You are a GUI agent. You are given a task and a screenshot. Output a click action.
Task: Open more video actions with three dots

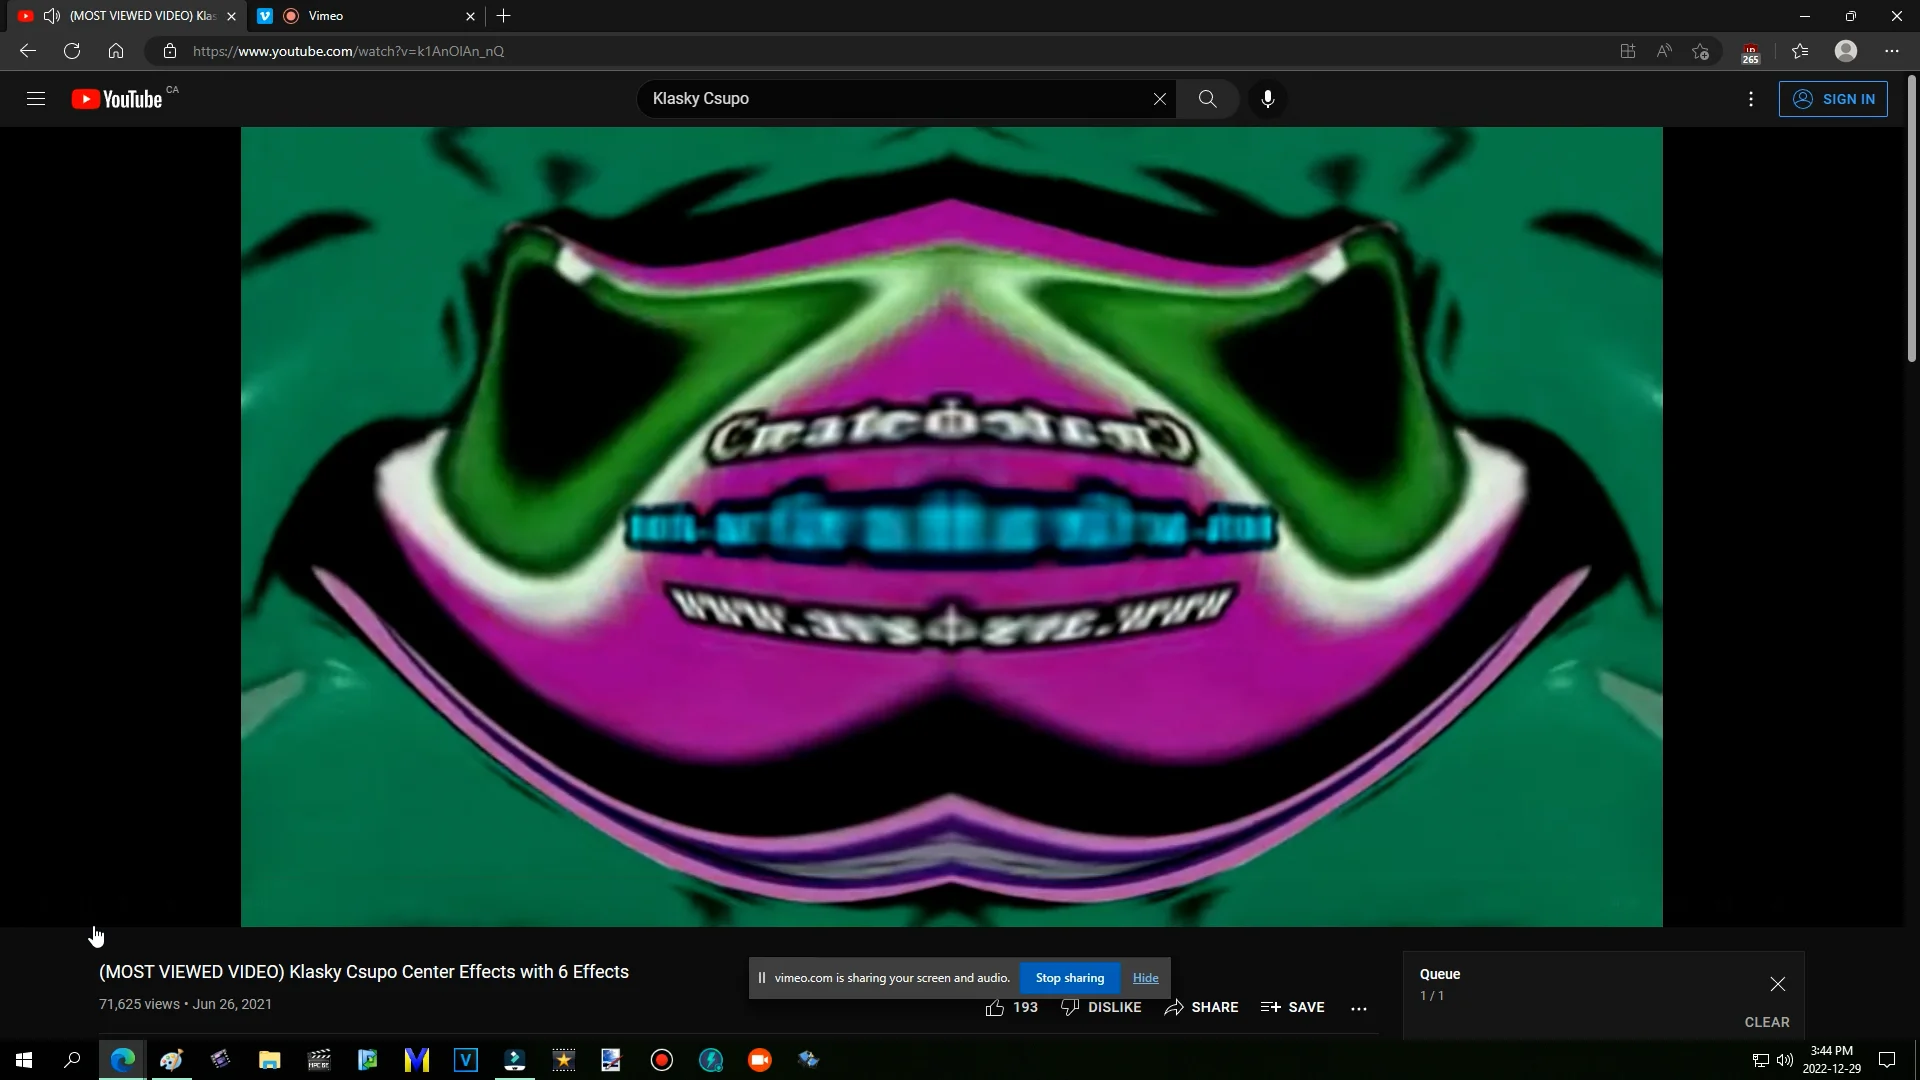pyautogui.click(x=1360, y=1008)
